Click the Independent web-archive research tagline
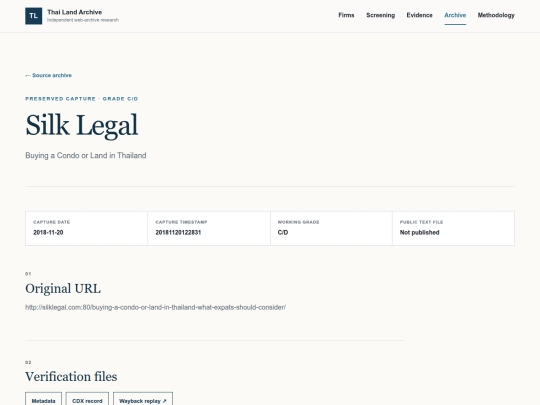Screen dimensions: 540x405 [83, 20]
